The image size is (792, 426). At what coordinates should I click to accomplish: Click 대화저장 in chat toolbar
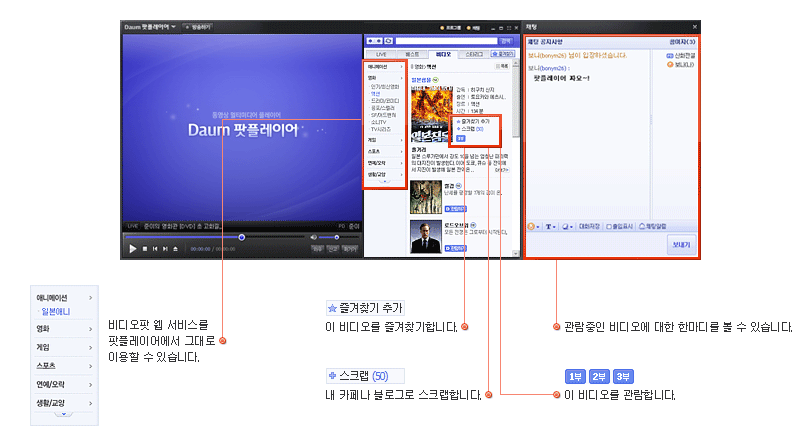(589, 226)
